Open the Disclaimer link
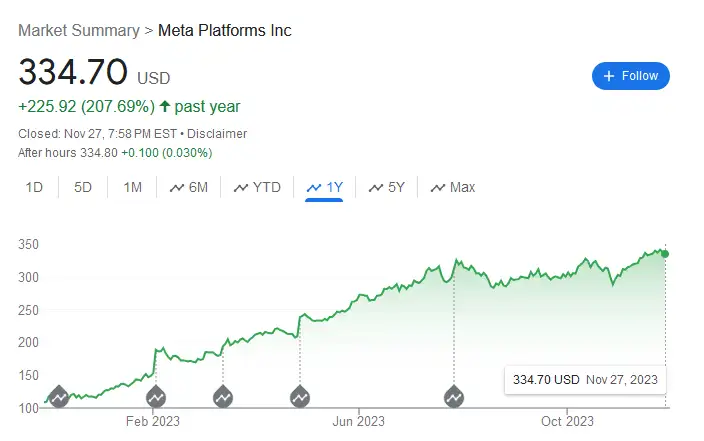Viewport: 704px width, 441px height. [x=217, y=134]
